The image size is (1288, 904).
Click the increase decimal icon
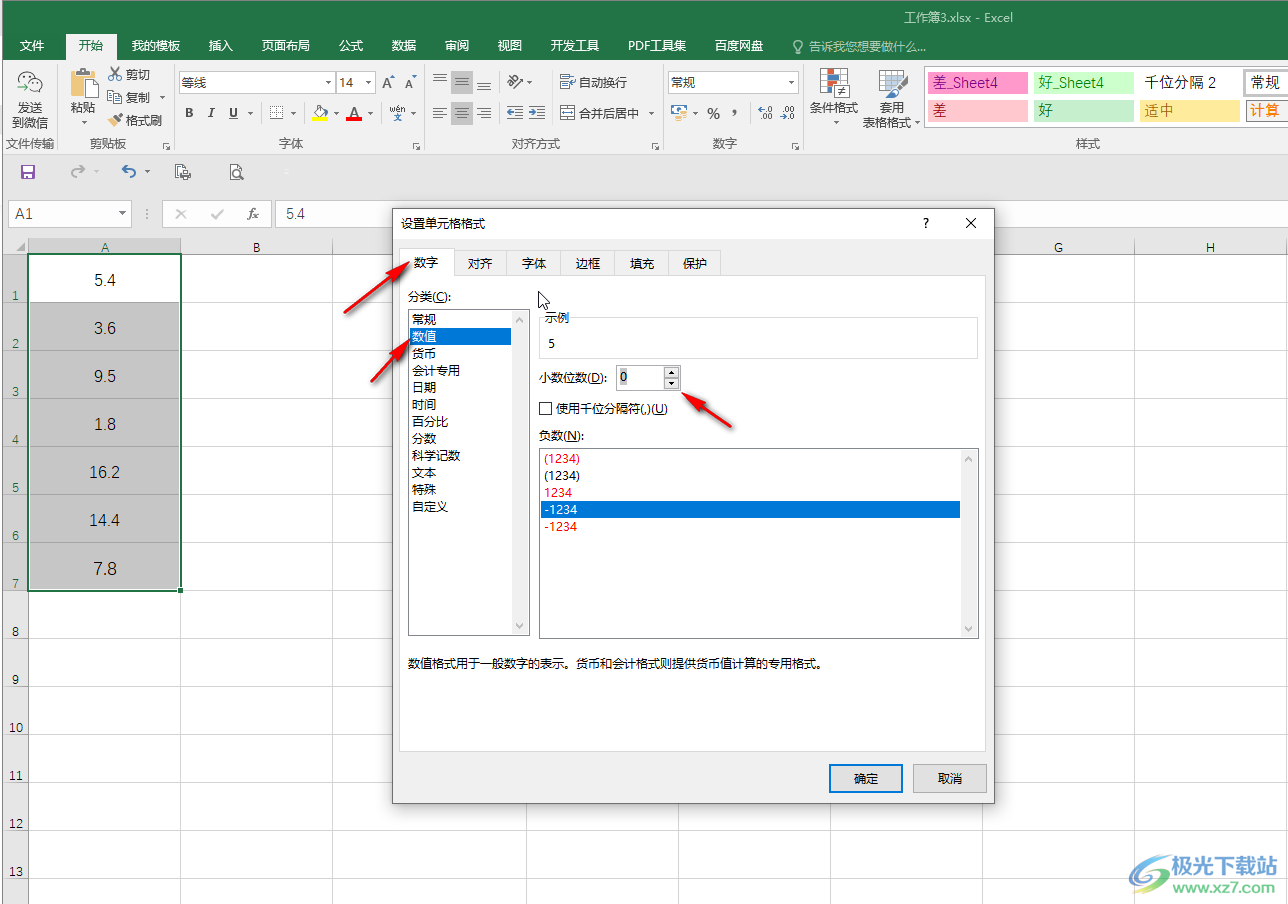tap(765, 114)
